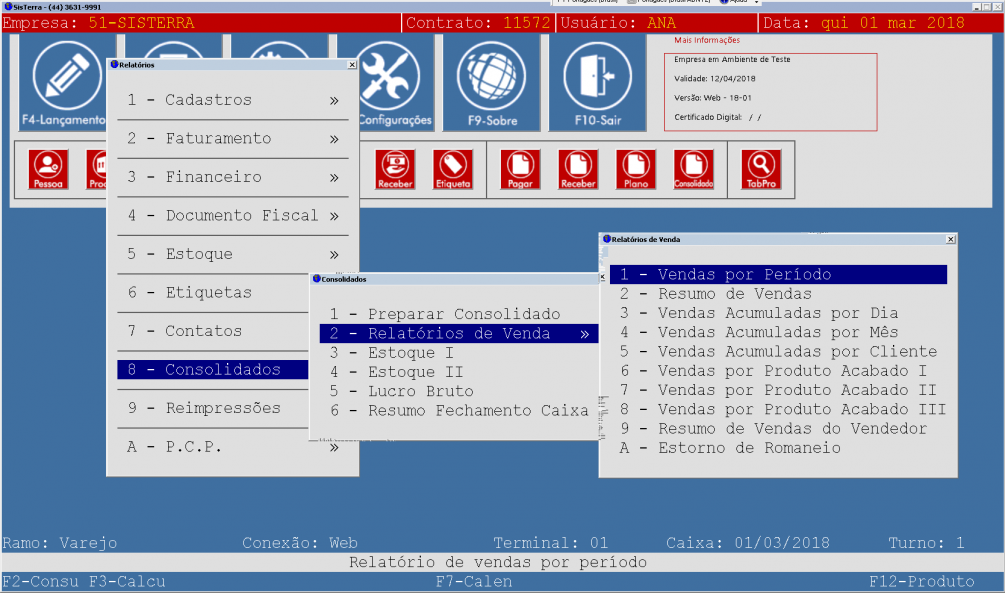Click the Mais Informações link
This screenshot has width=1005, height=593.
point(707,41)
